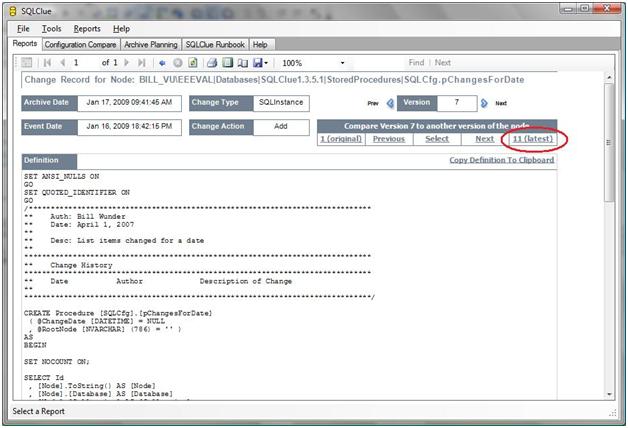Click the vertical scrollbar thumb
The image size is (628, 428).
(x=609, y=142)
